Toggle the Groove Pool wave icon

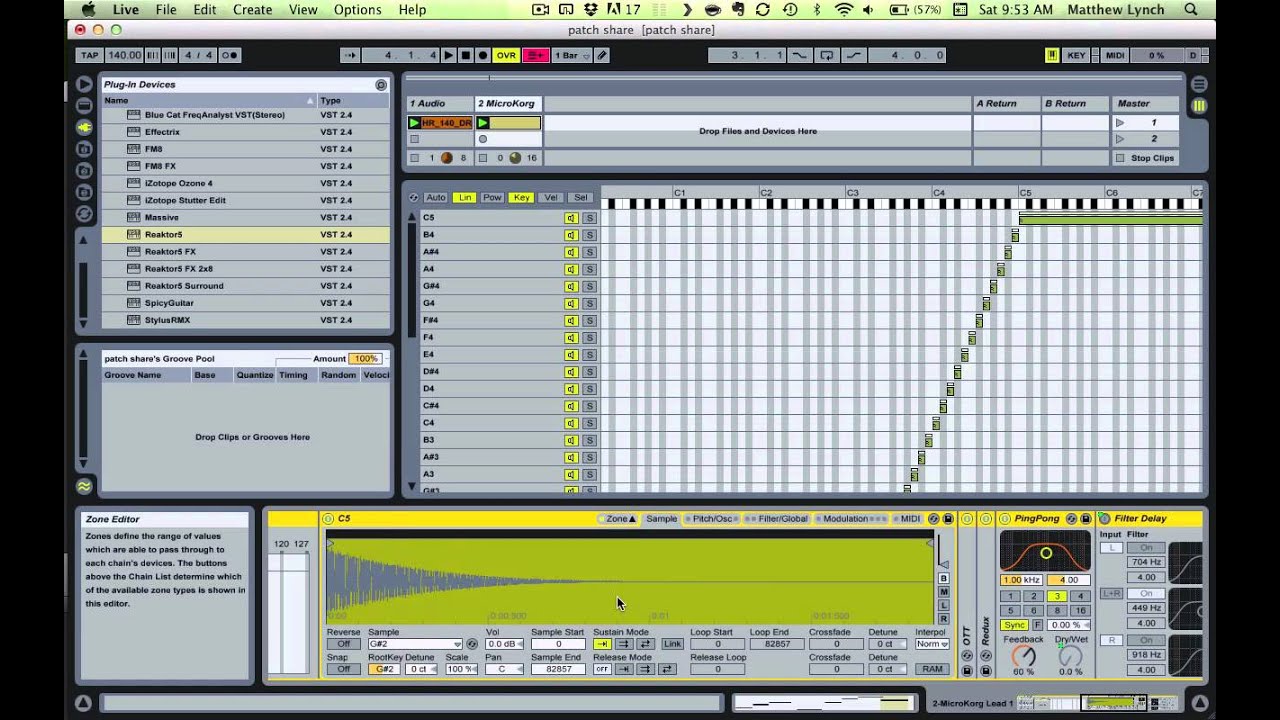[x=84, y=486]
